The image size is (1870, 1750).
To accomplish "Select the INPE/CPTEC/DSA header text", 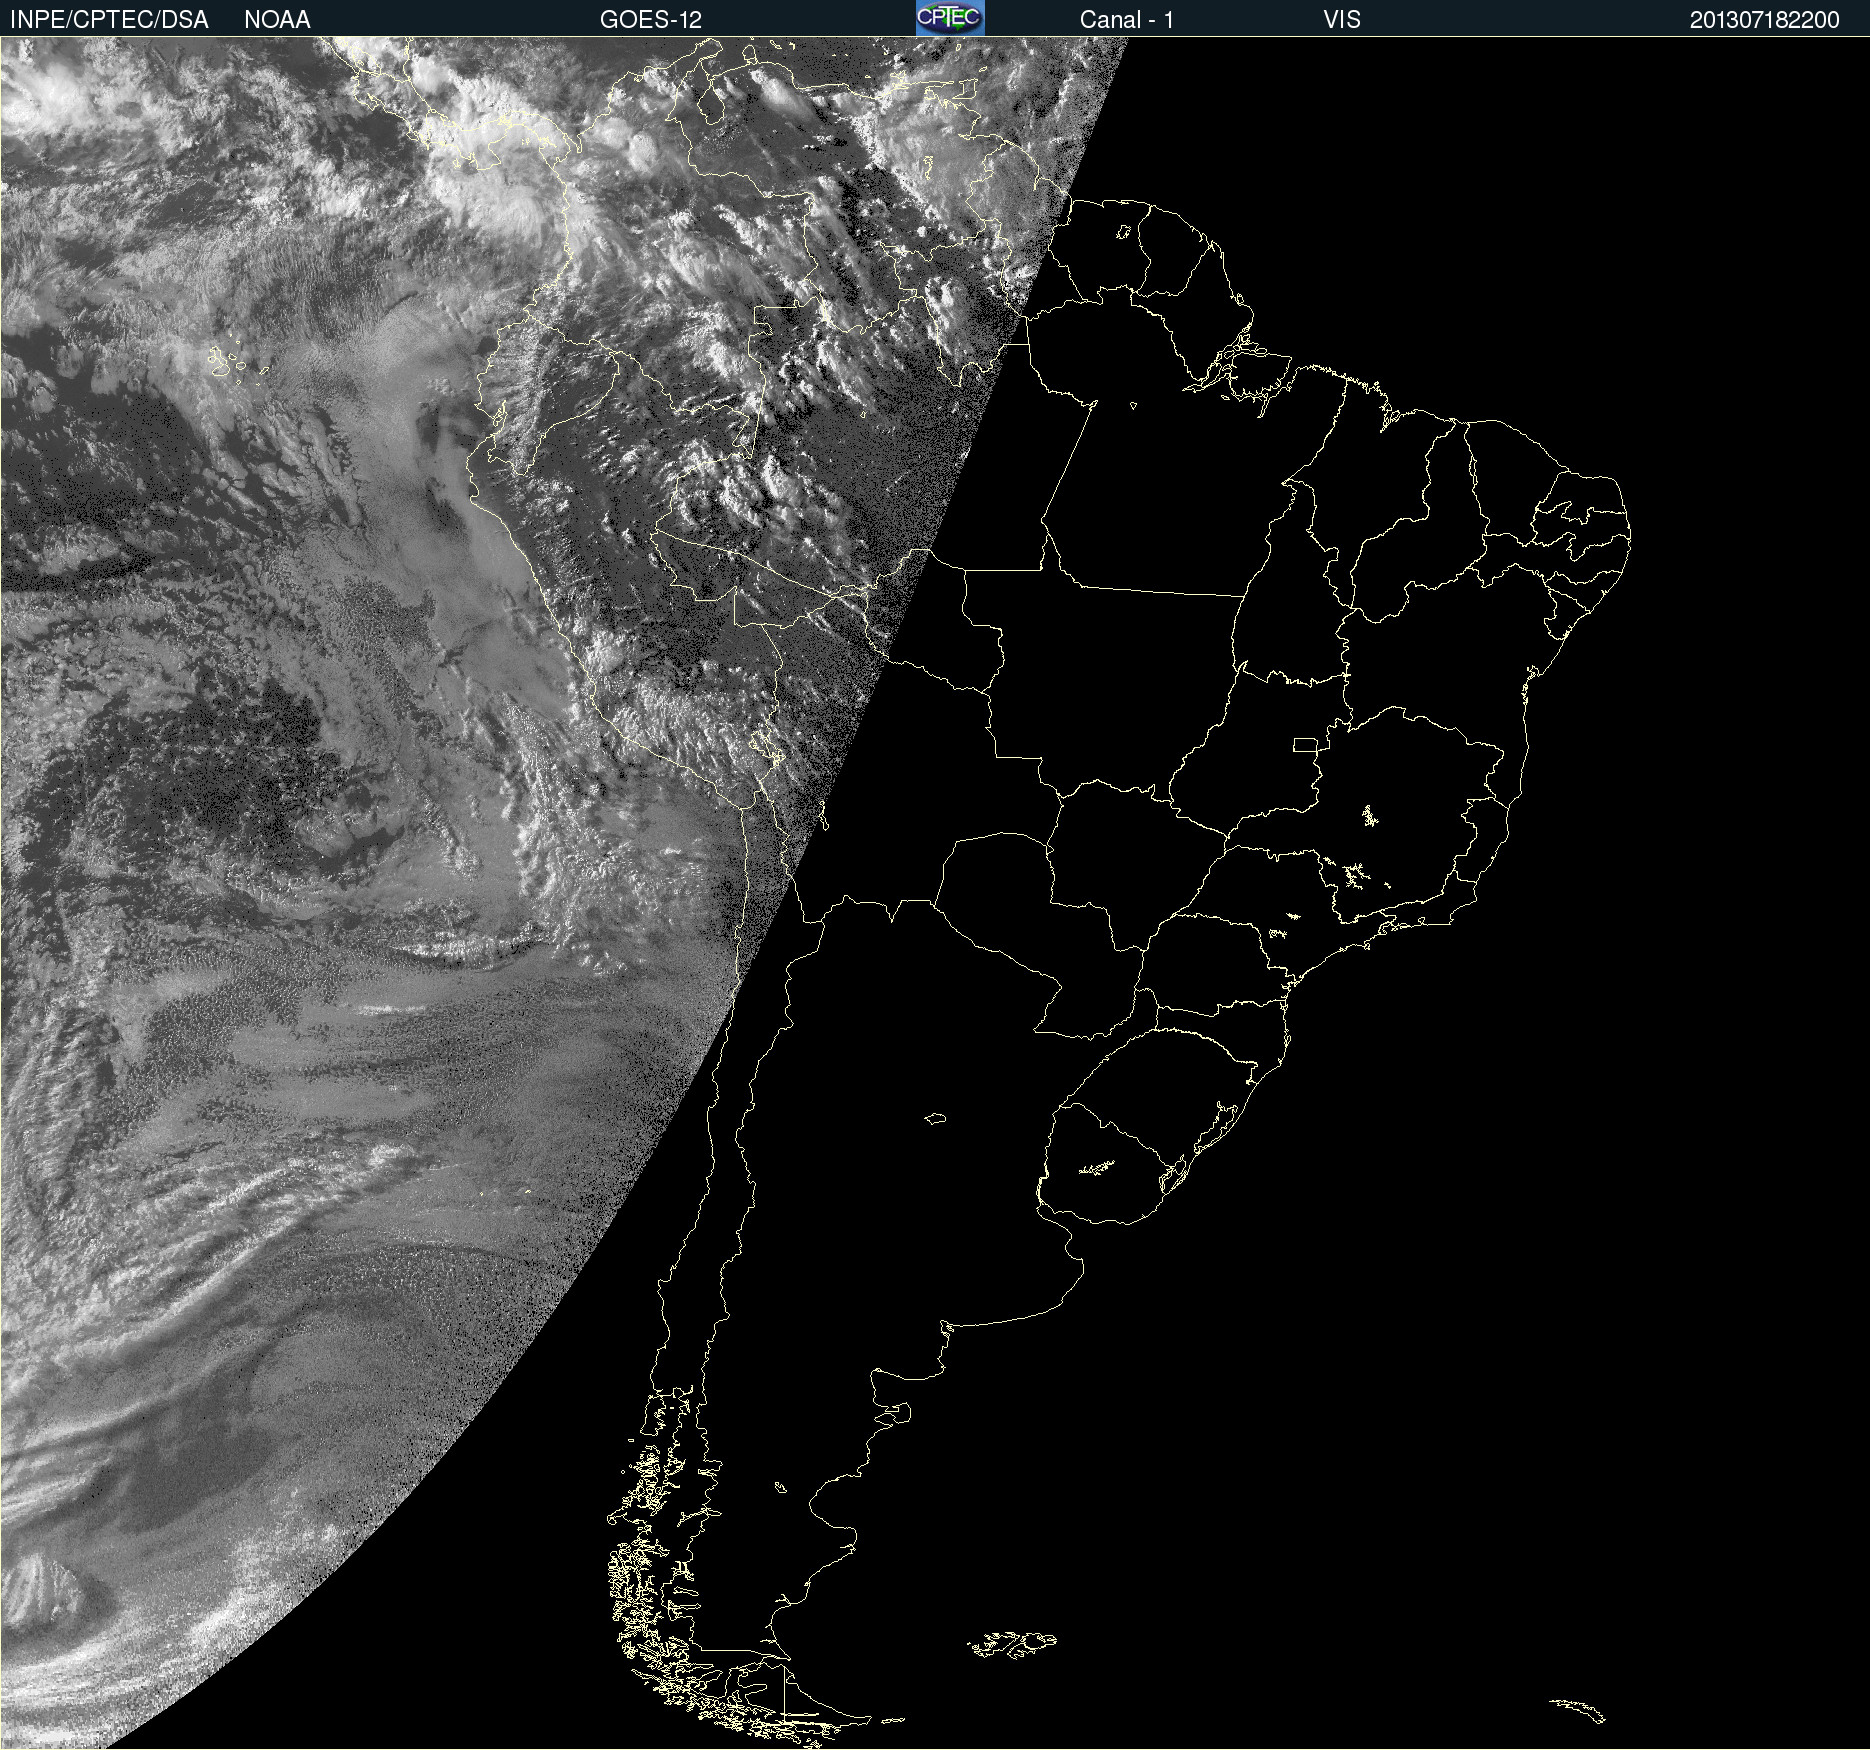I will (x=109, y=20).
